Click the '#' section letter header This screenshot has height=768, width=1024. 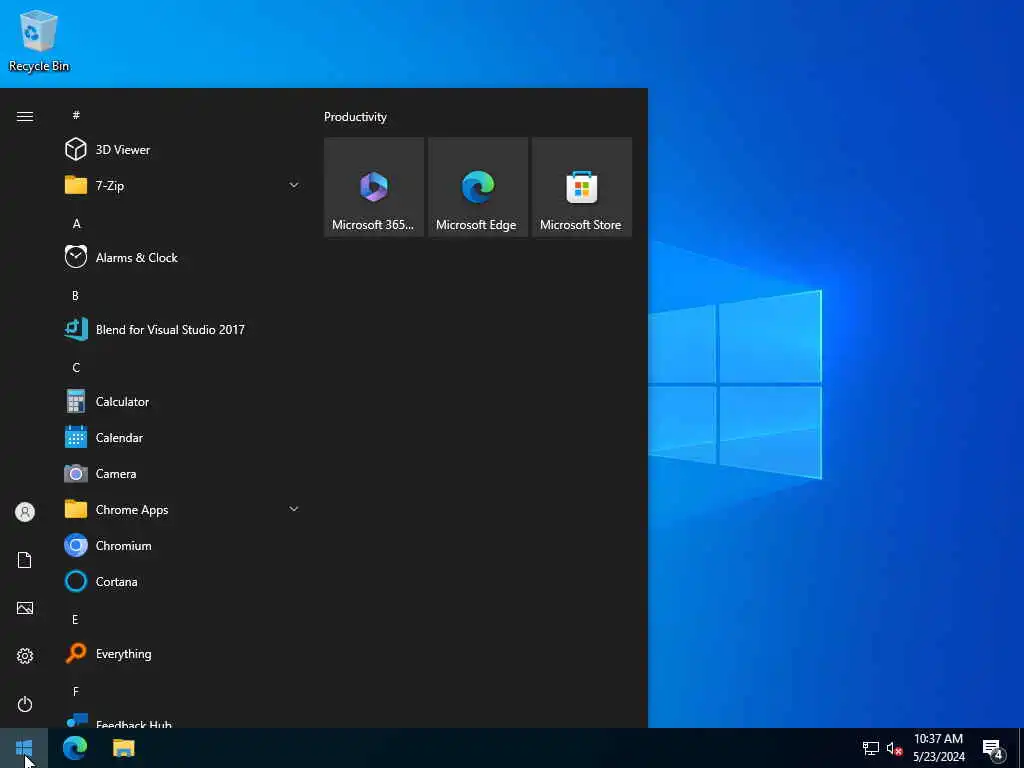click(76, 115)
